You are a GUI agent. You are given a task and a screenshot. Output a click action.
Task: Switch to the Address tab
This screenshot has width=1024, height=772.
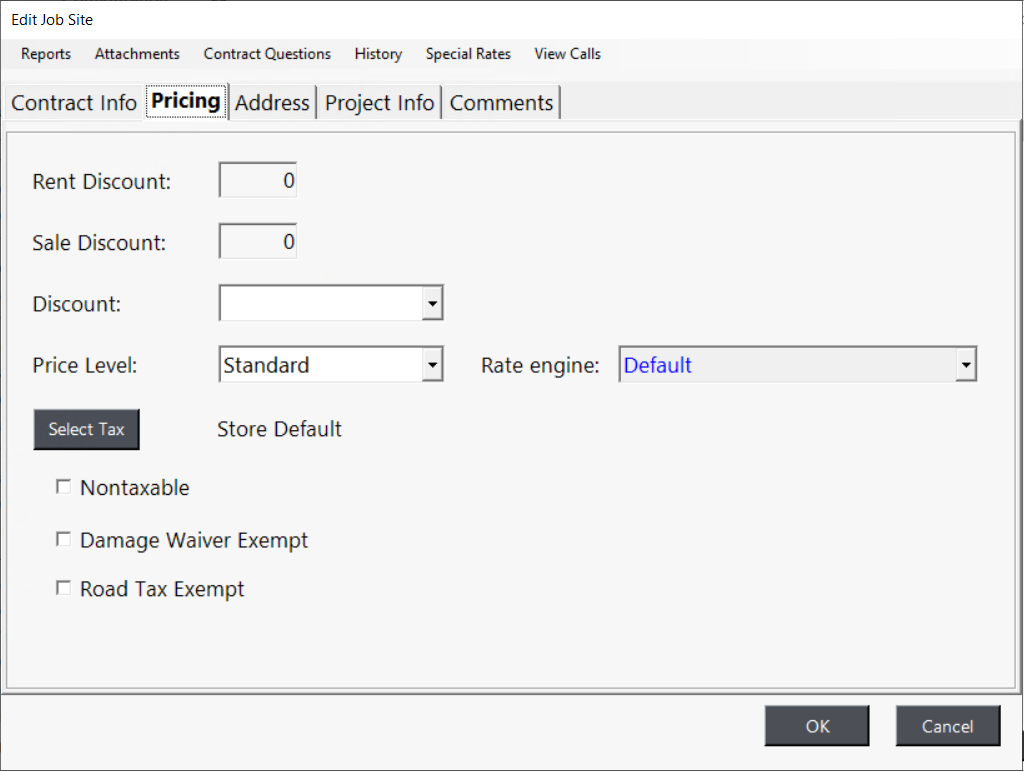pos(272,103)
